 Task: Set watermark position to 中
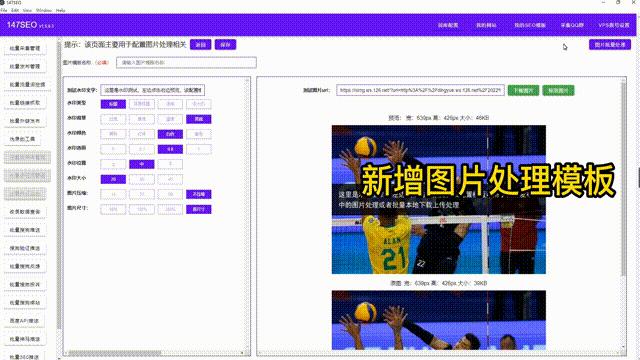(x=142, y=164)
